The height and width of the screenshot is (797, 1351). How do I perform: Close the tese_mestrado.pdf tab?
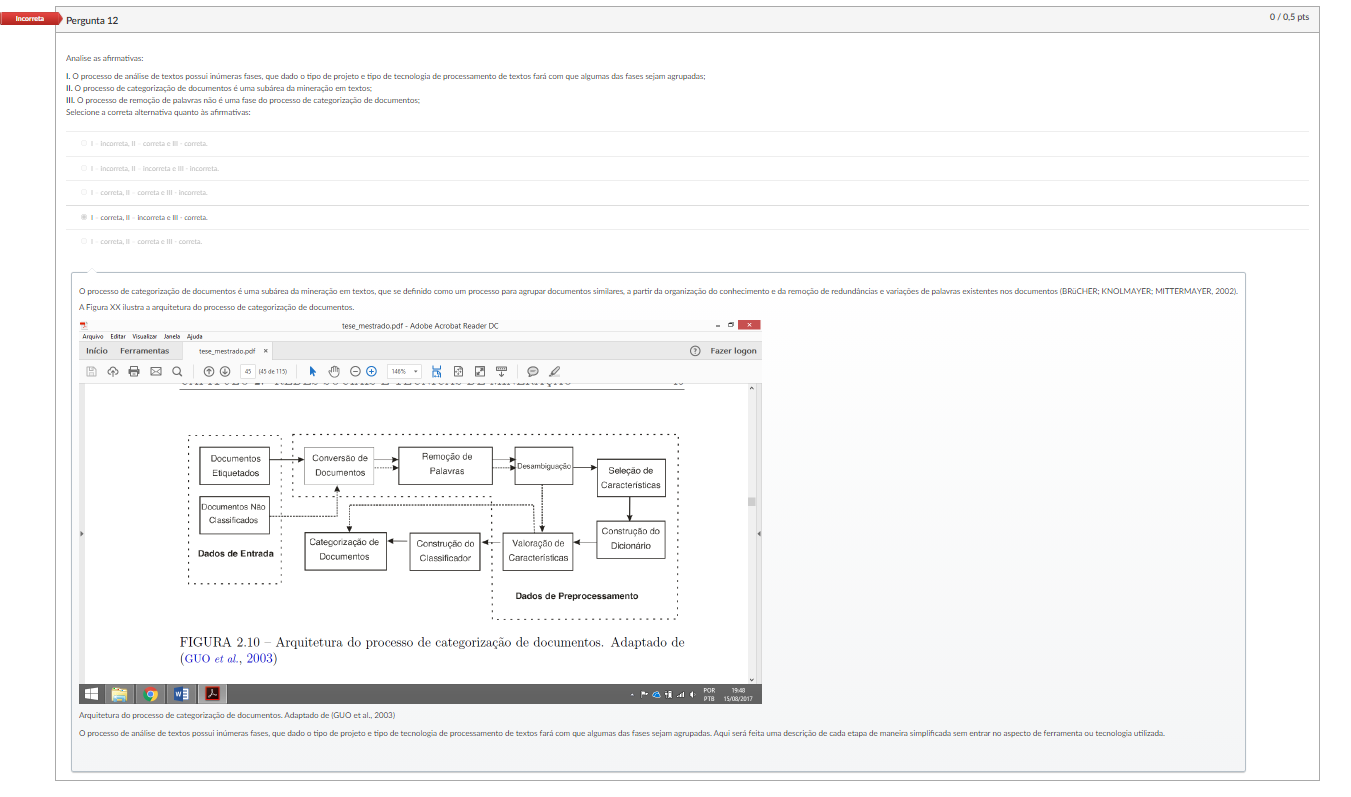(265, 351)
